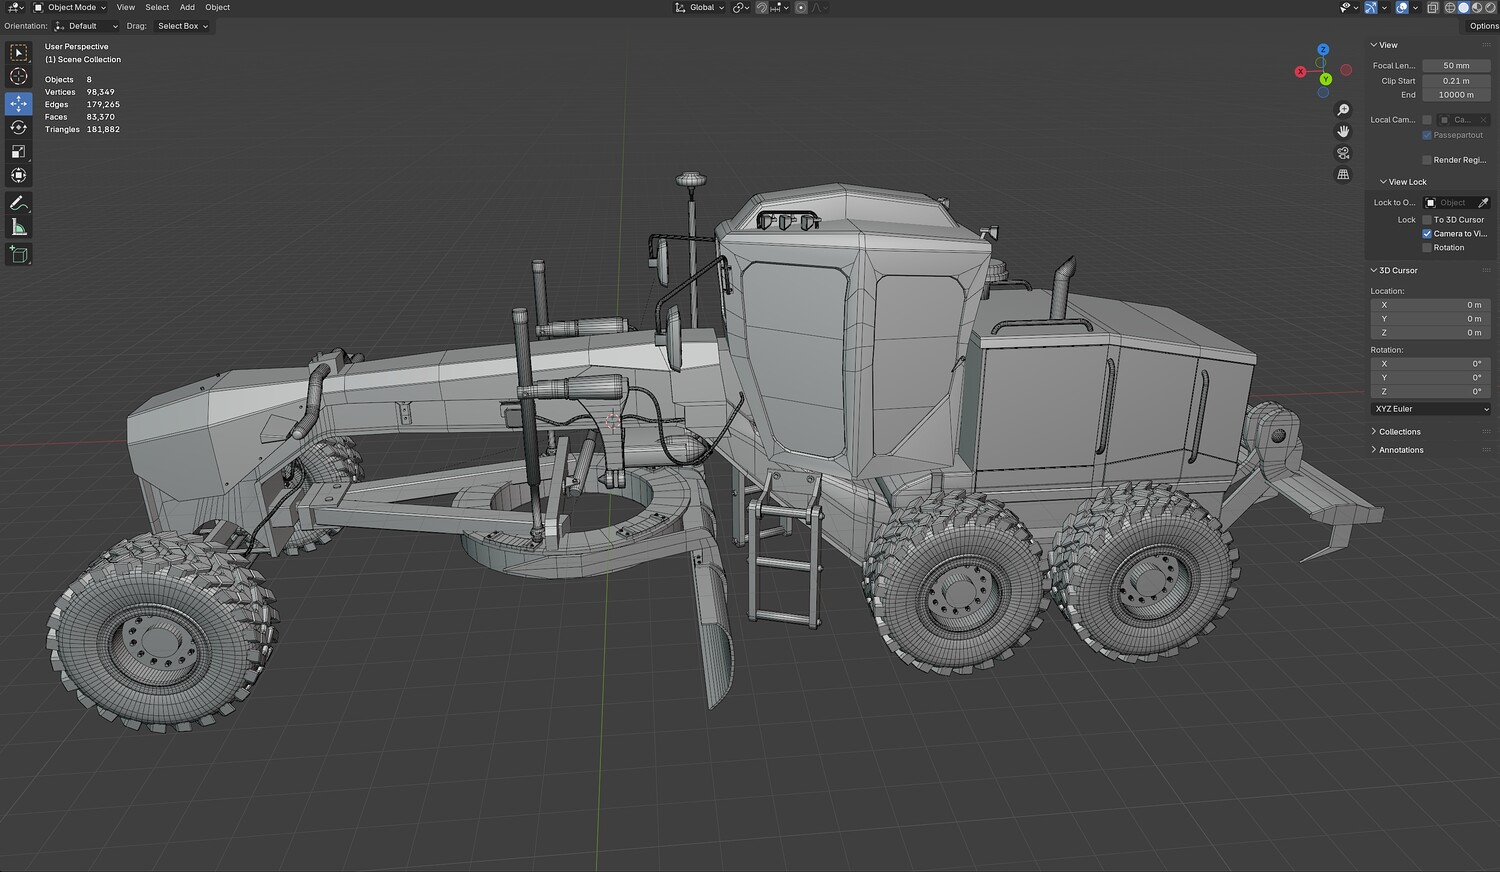Open Global transform orientation dropdown
Image resolution: width=1500 pixels, height=872 pixels.
coord(699,7)
